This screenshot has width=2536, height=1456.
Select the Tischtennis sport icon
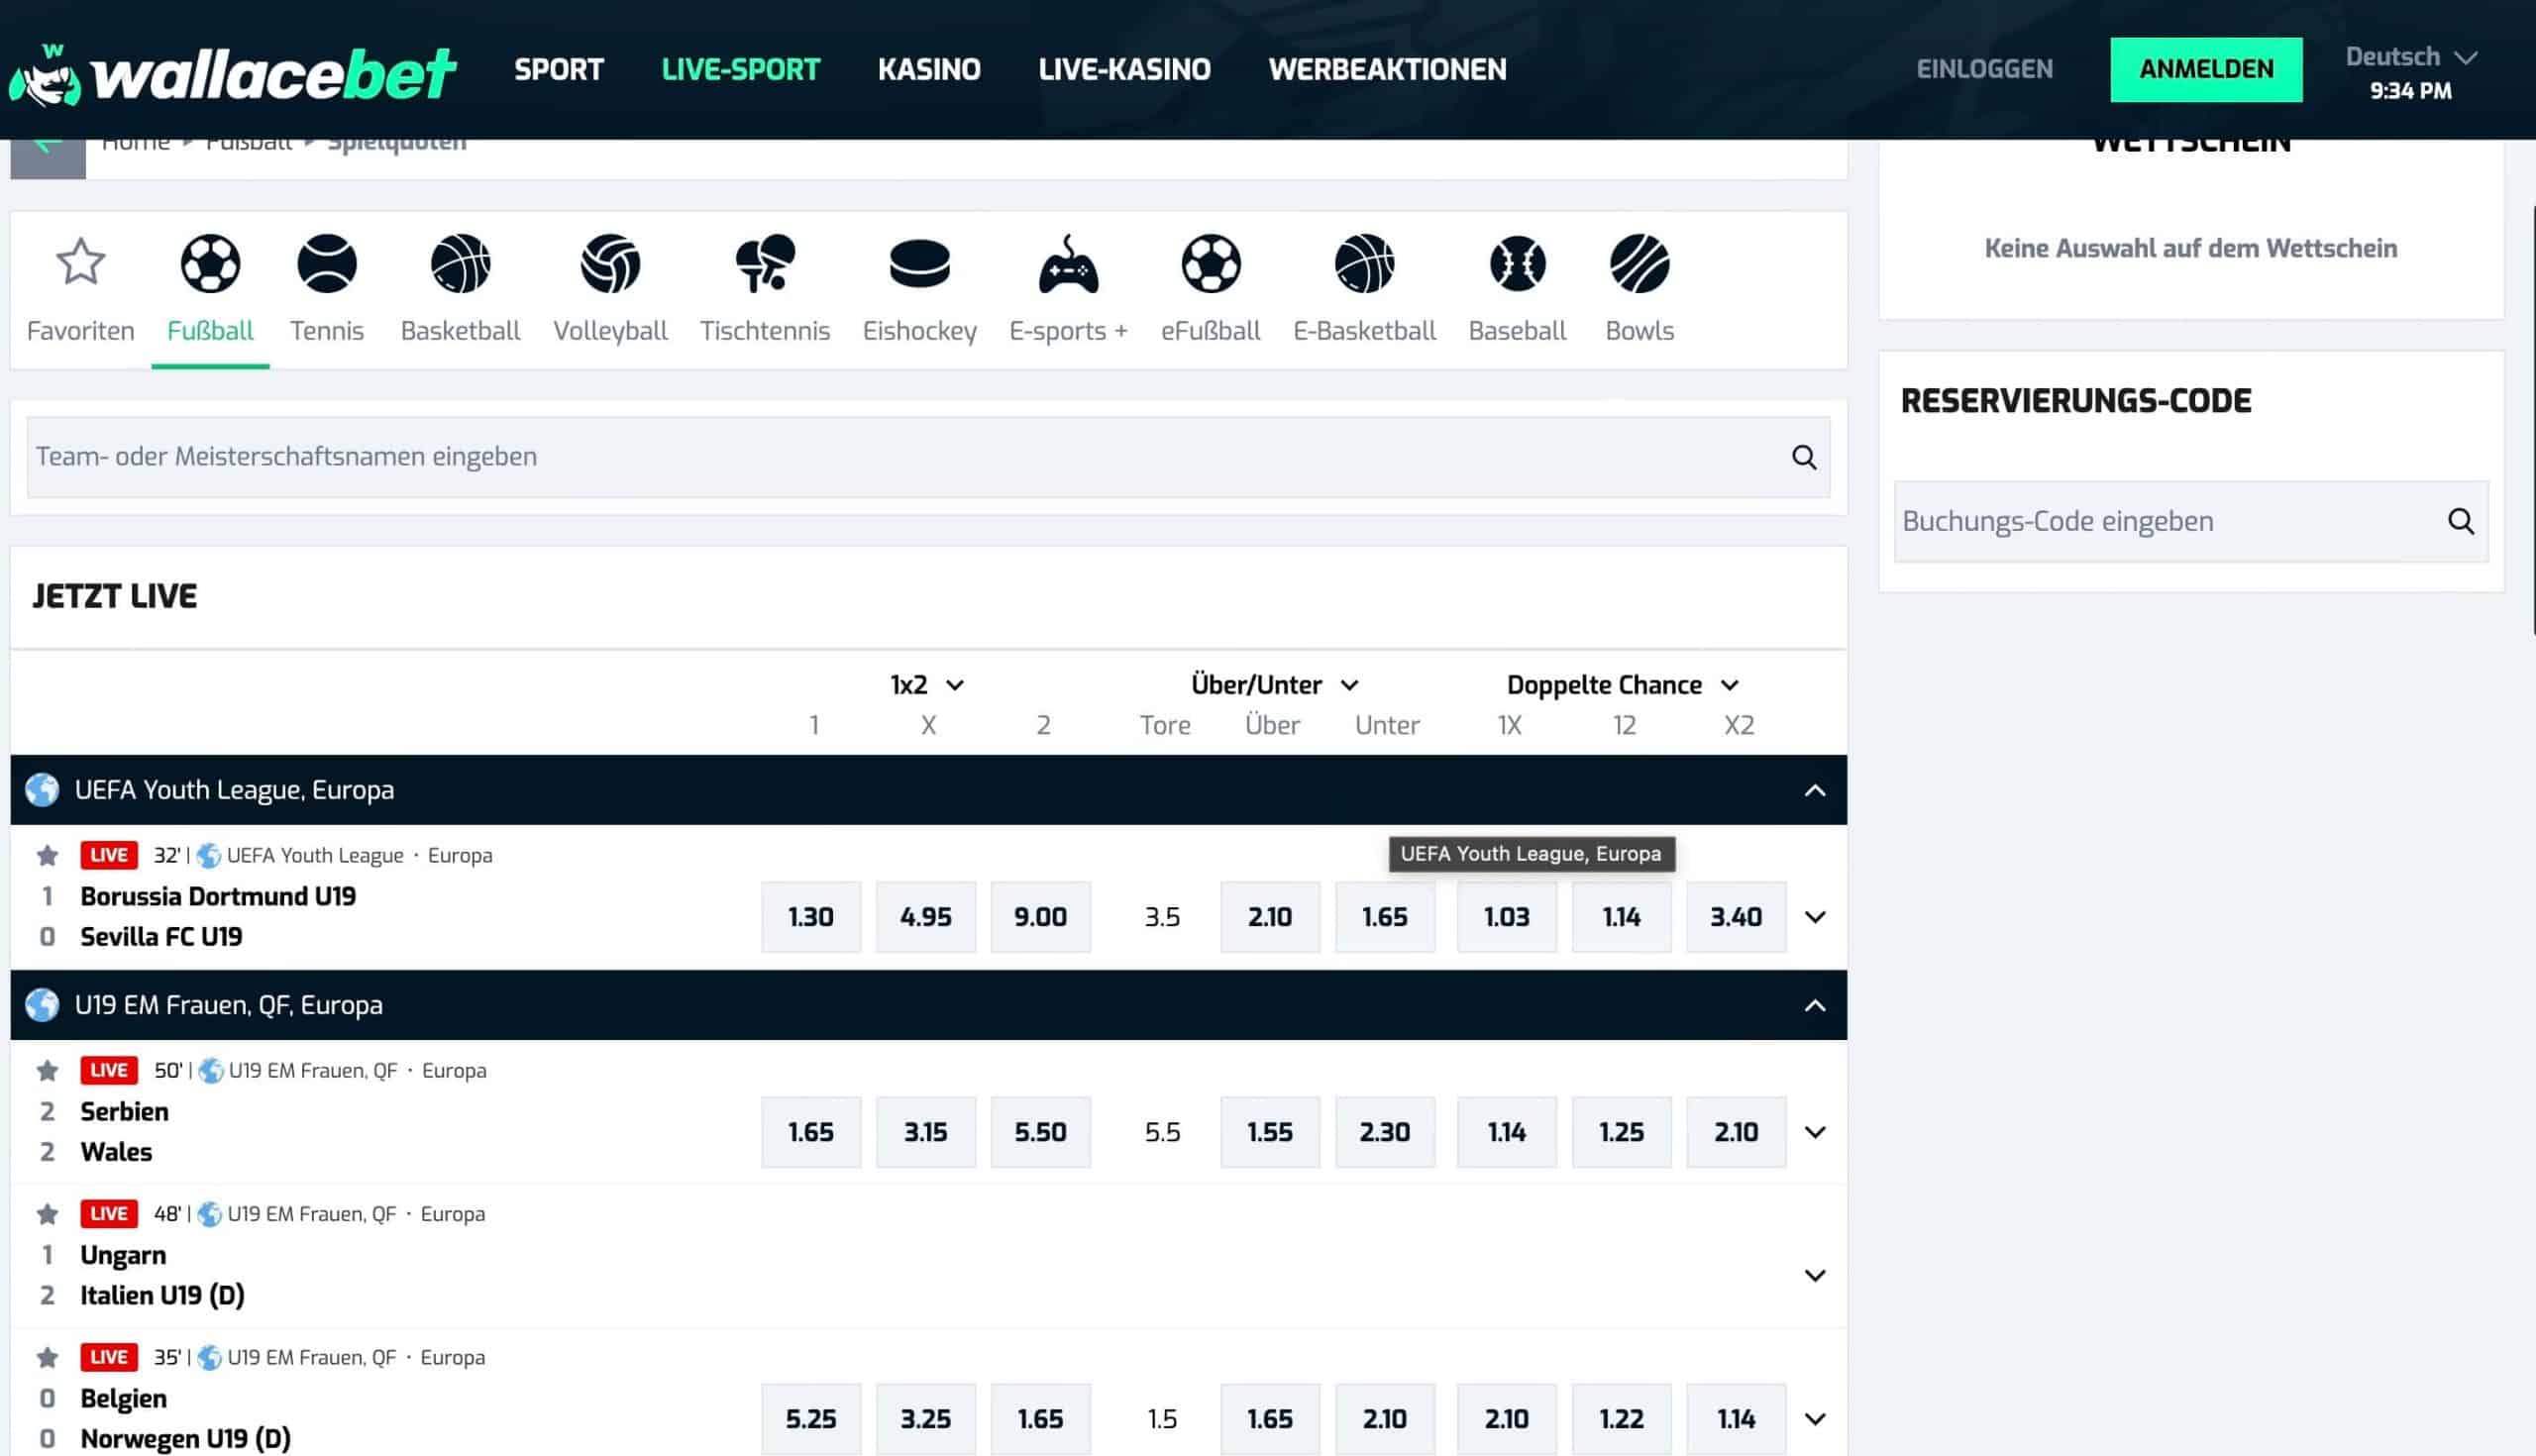(x=765, y=264)
